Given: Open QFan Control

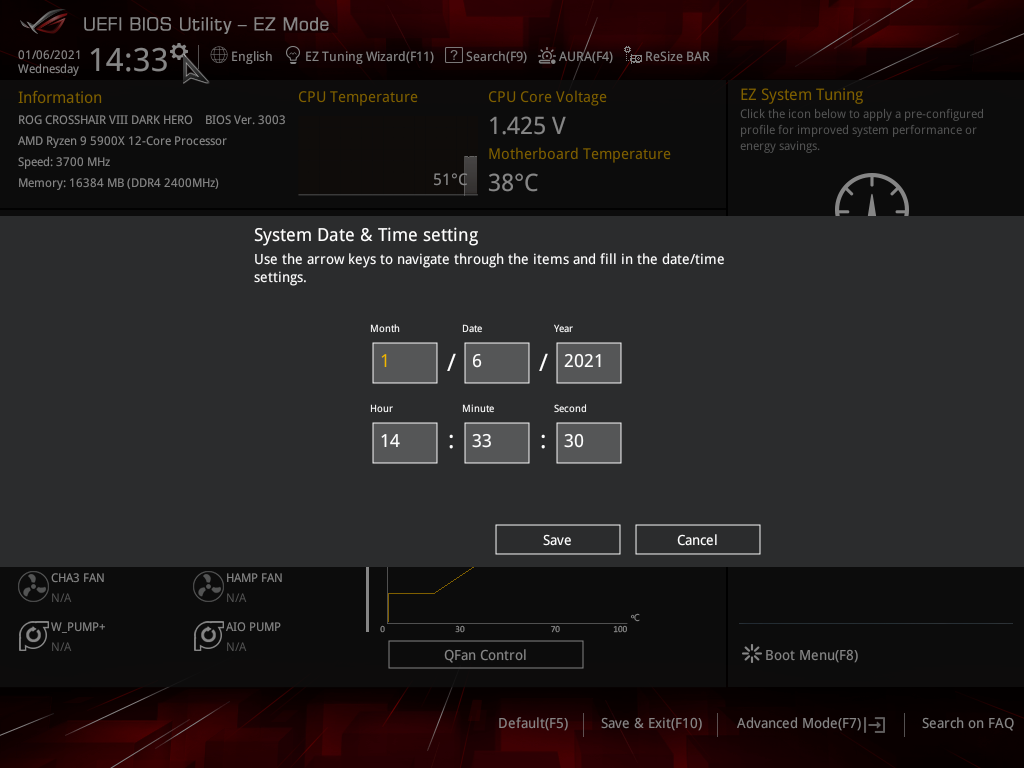Looking at the screenshot, I should [486, 654].
